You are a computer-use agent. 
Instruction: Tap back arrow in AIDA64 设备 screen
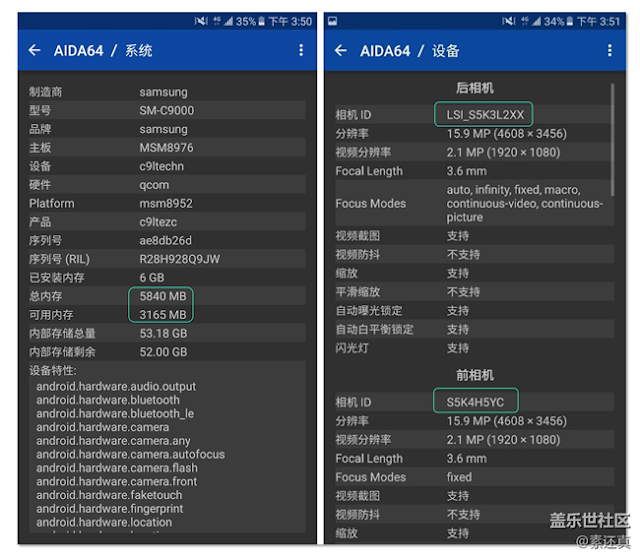point(341,51)
